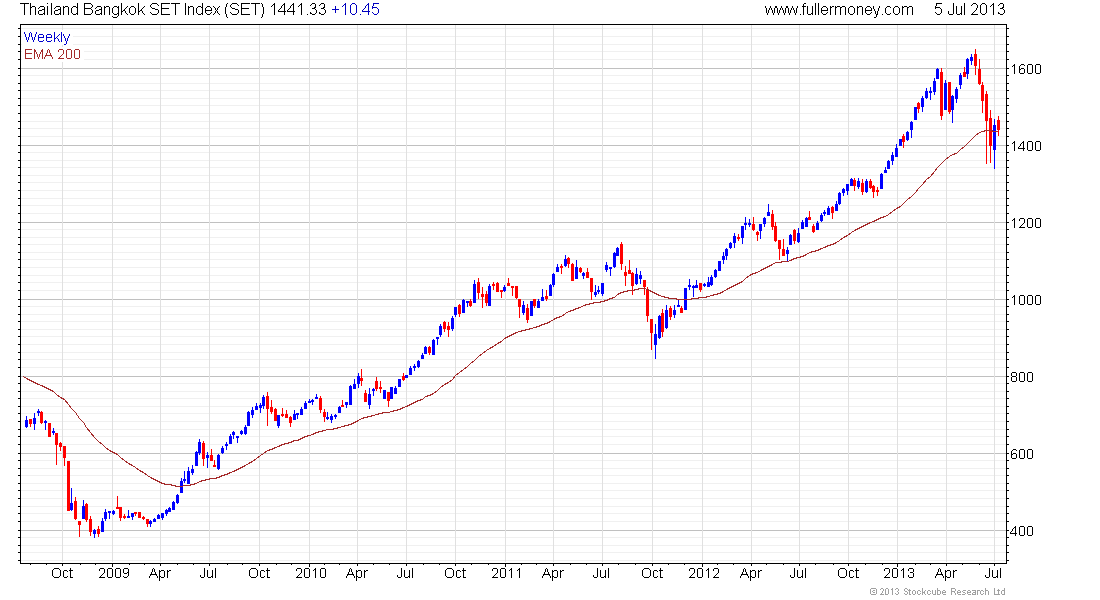Click the +10.45 change value
The height and width of the screenshot is (600, 1100).
point(355,10)
